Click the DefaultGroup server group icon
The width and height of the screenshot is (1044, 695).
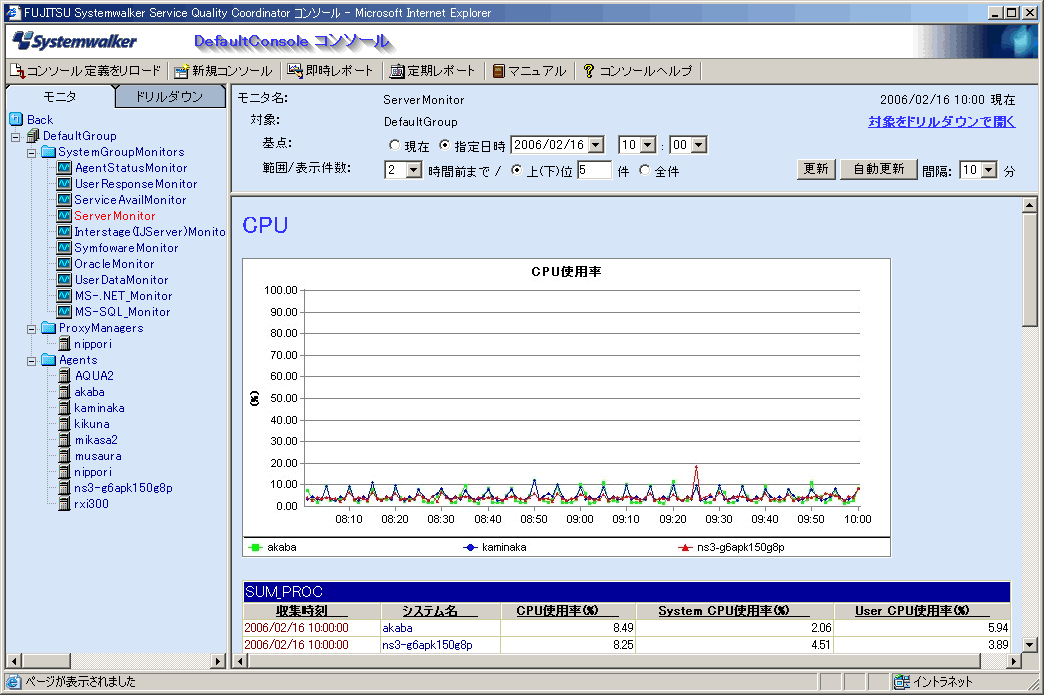click(33, 136)
